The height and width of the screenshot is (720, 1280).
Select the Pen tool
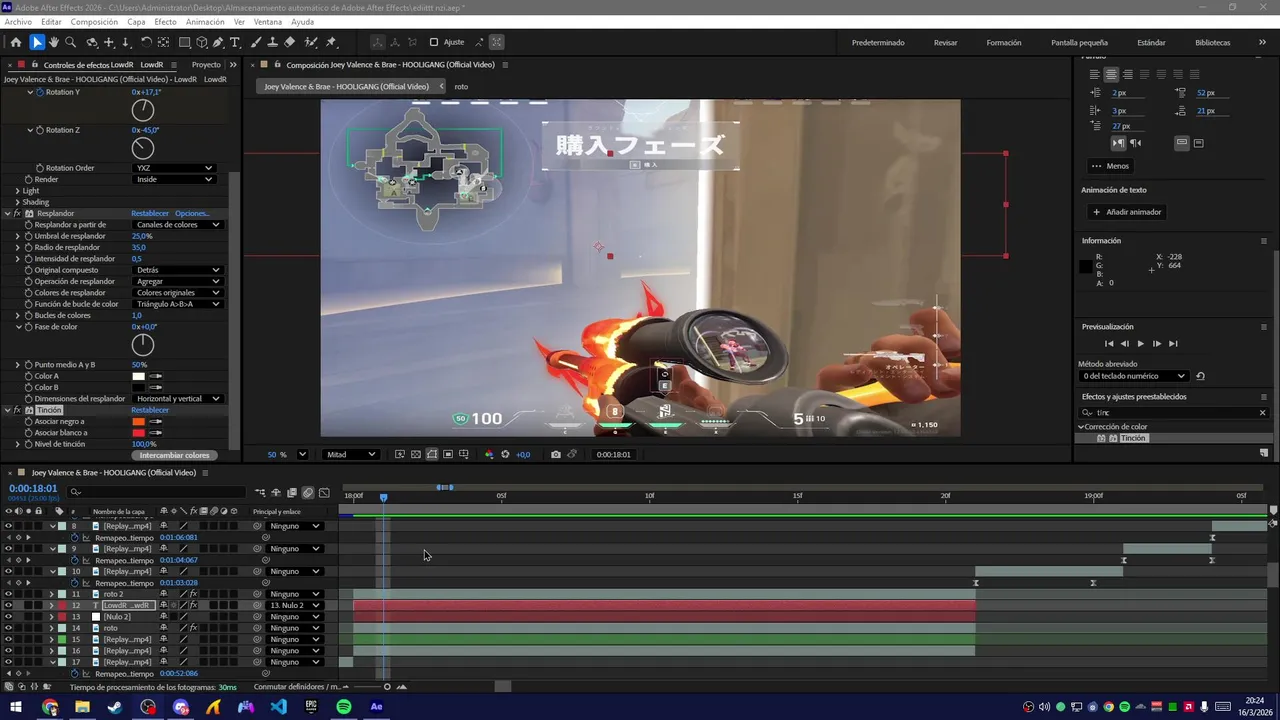pos(218,42)
